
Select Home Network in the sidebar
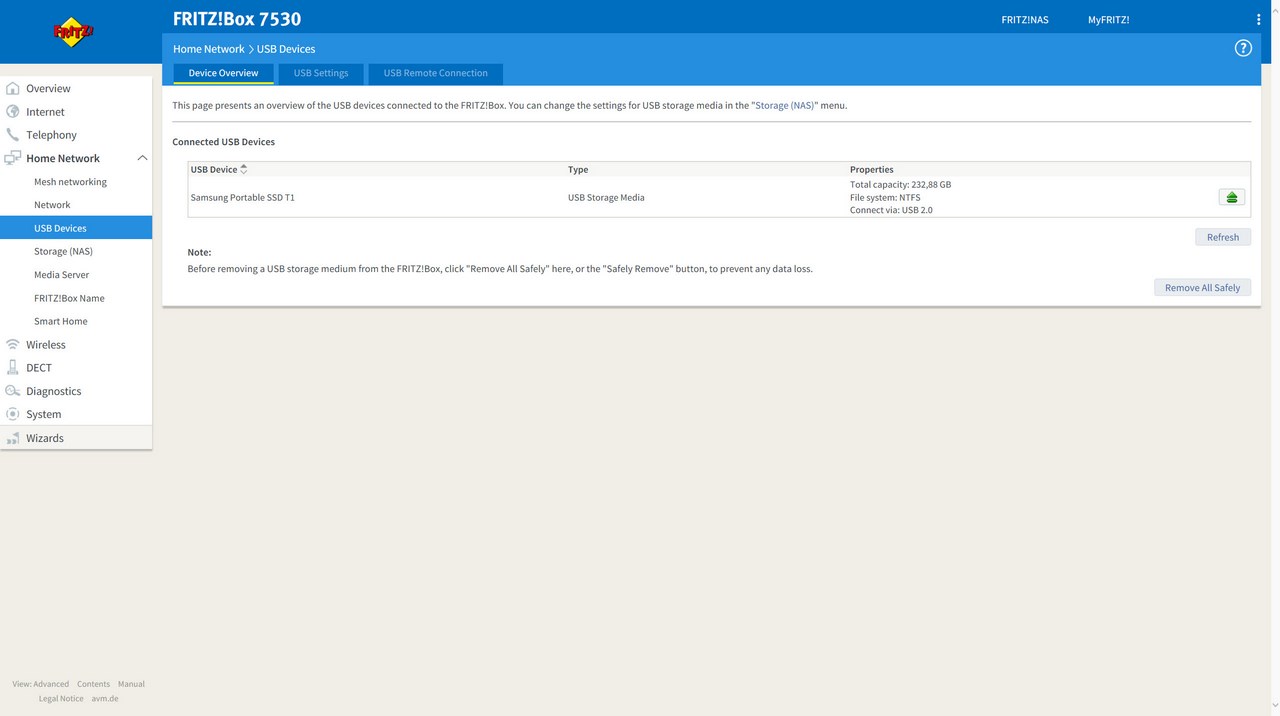tap(63, 158)
